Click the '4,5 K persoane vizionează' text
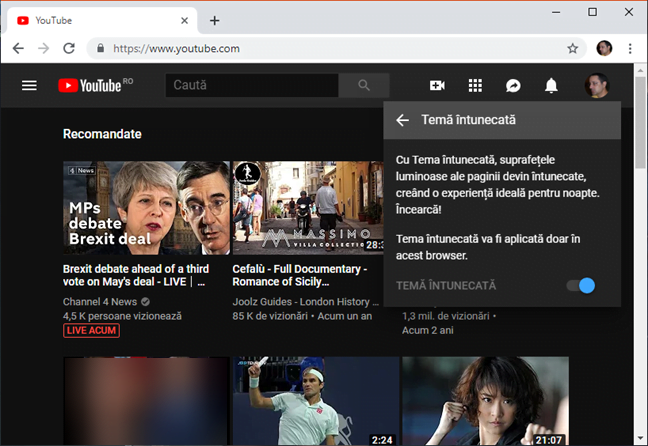This screenshot has height=446, width=648. tap(122, 316)
